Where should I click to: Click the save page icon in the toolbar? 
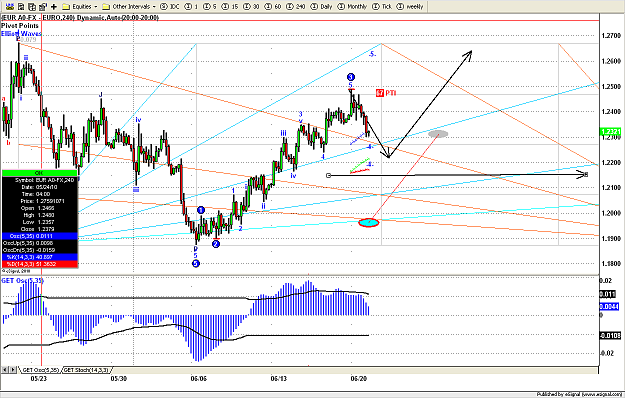coord(21,6)
